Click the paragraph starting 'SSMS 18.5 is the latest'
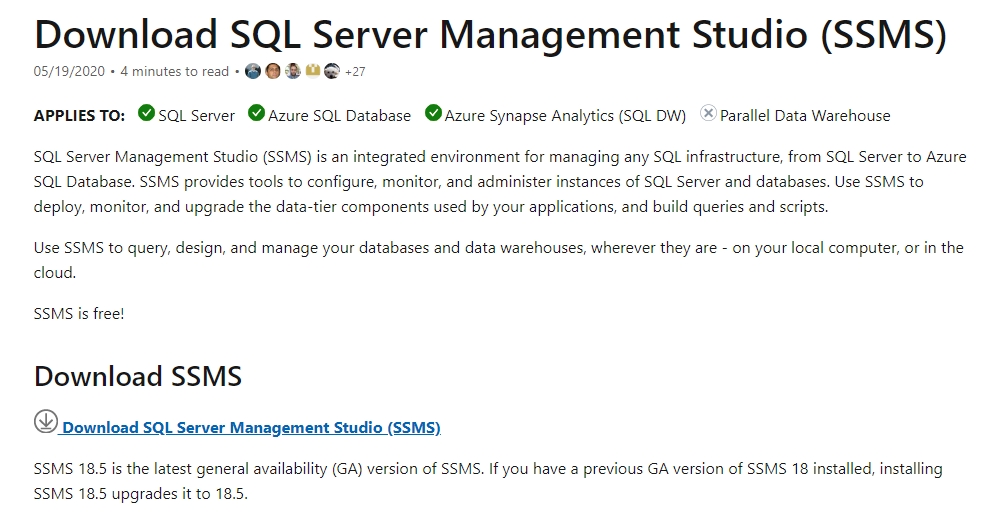Viewport: 994px width, 524px height. 488,482
